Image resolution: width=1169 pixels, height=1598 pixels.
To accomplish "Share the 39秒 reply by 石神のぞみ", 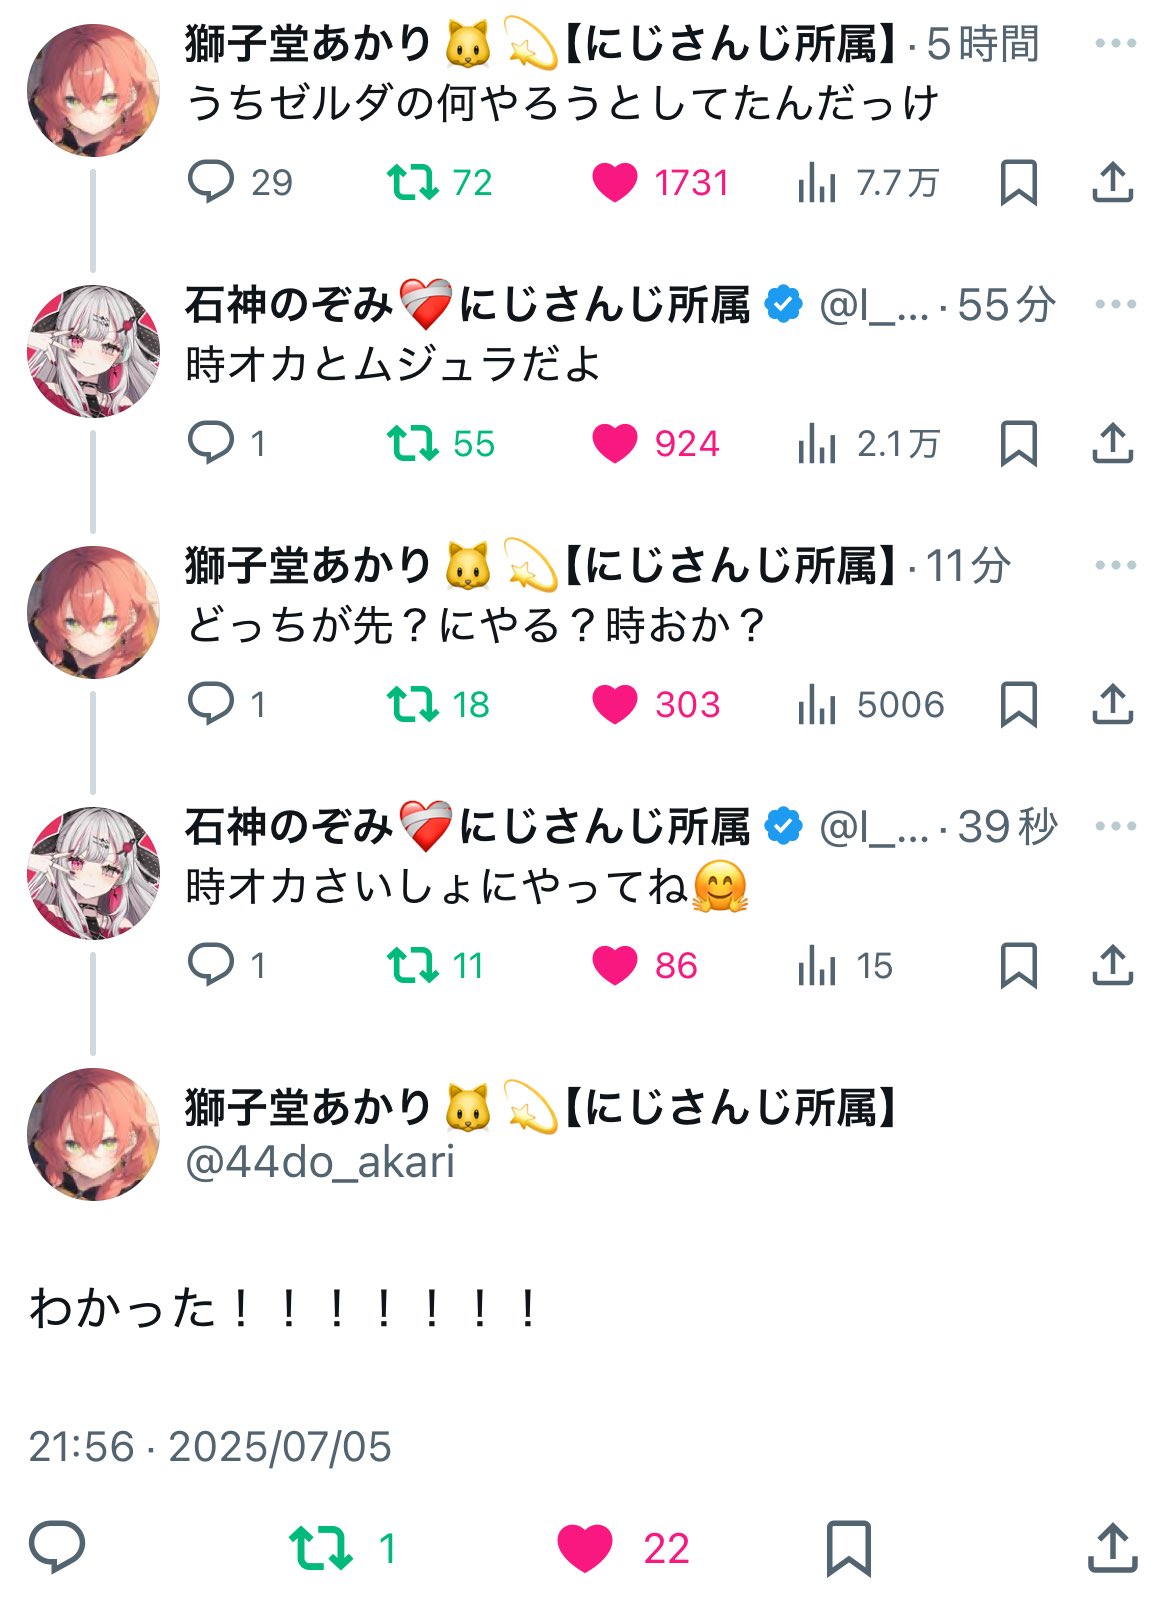I will click(1112, 965).
